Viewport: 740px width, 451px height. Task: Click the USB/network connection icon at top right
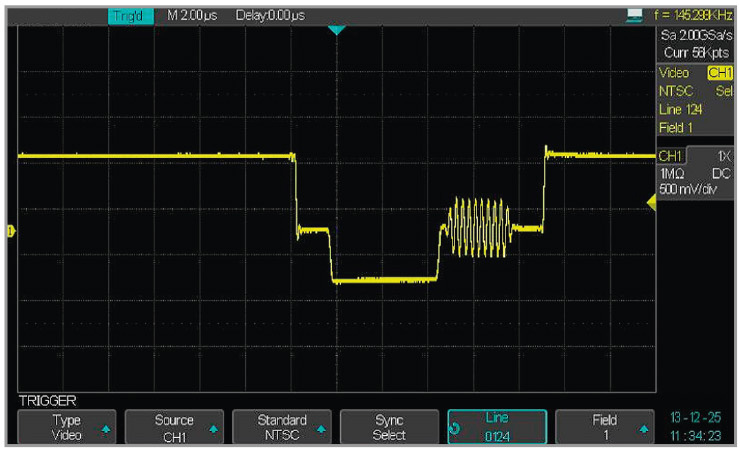[632, 17]
